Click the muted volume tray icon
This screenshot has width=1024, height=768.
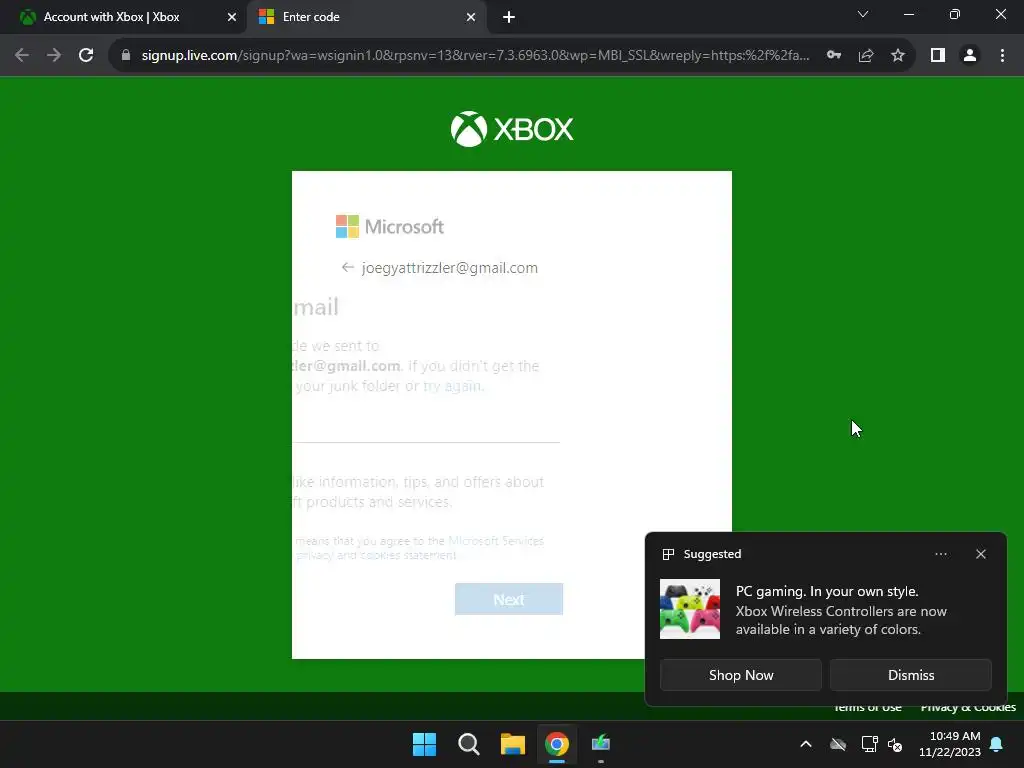(x=895, y=744)
